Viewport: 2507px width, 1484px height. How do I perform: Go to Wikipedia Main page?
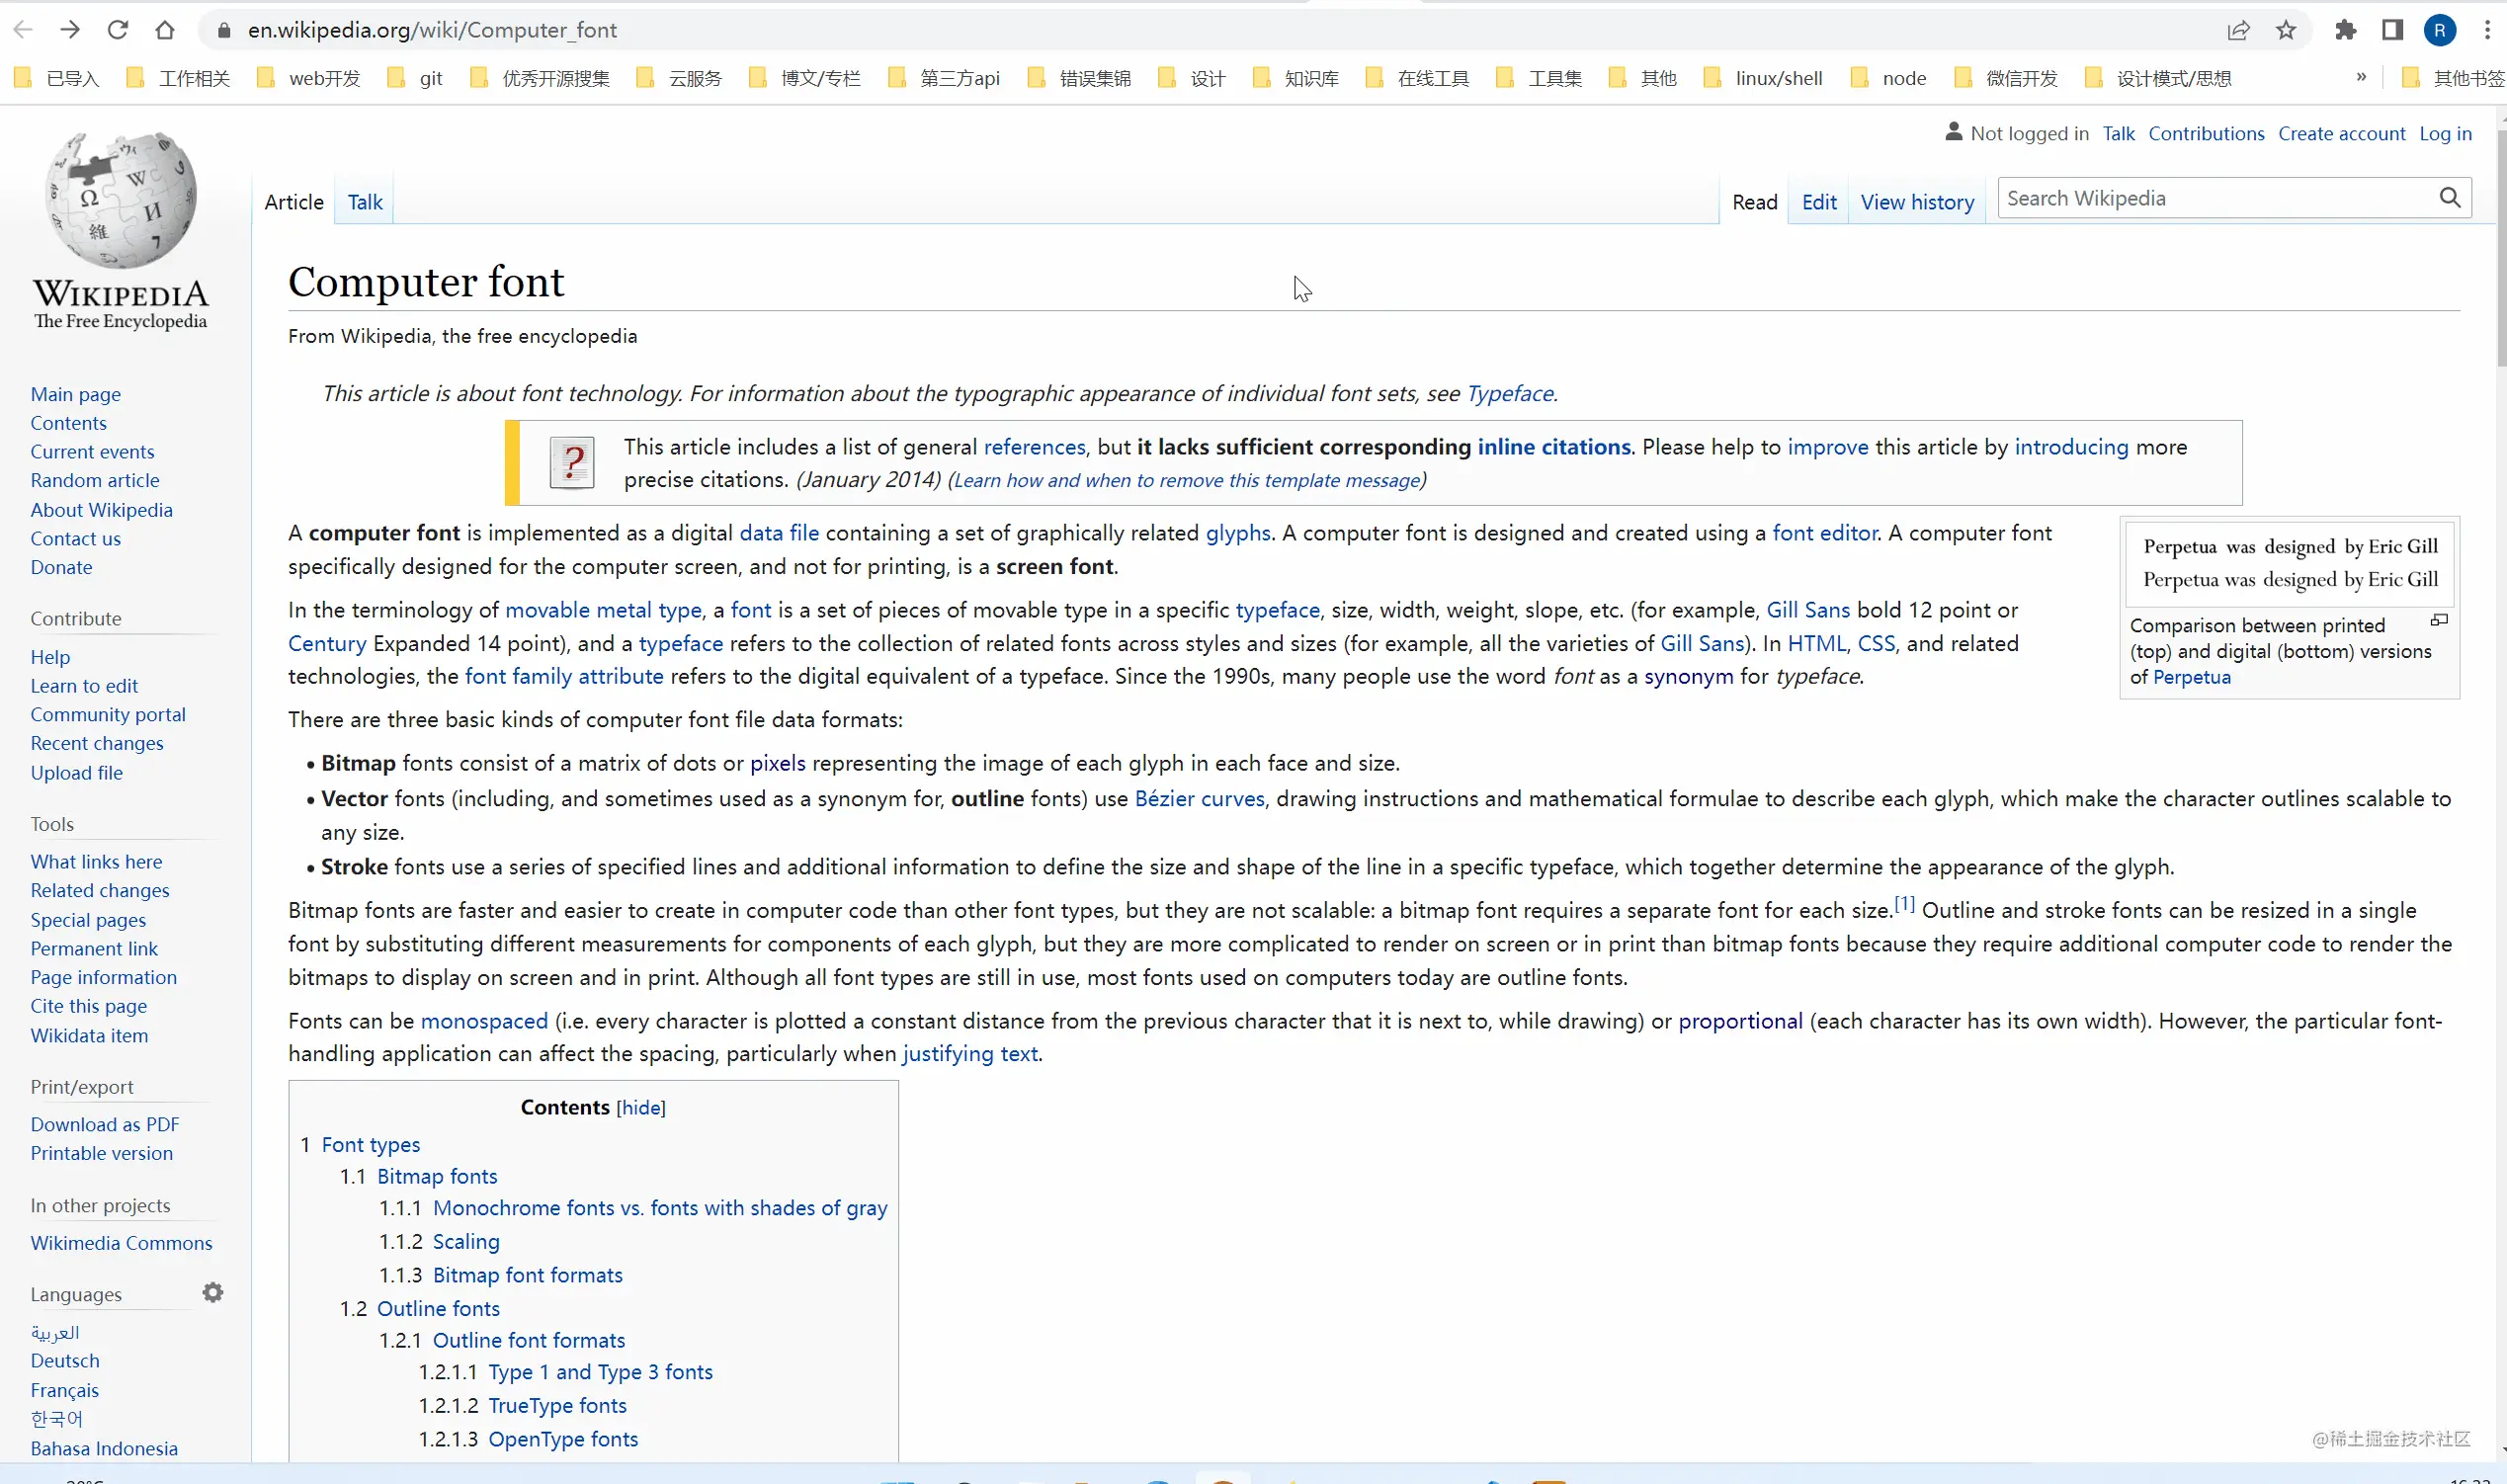[76, 394]
